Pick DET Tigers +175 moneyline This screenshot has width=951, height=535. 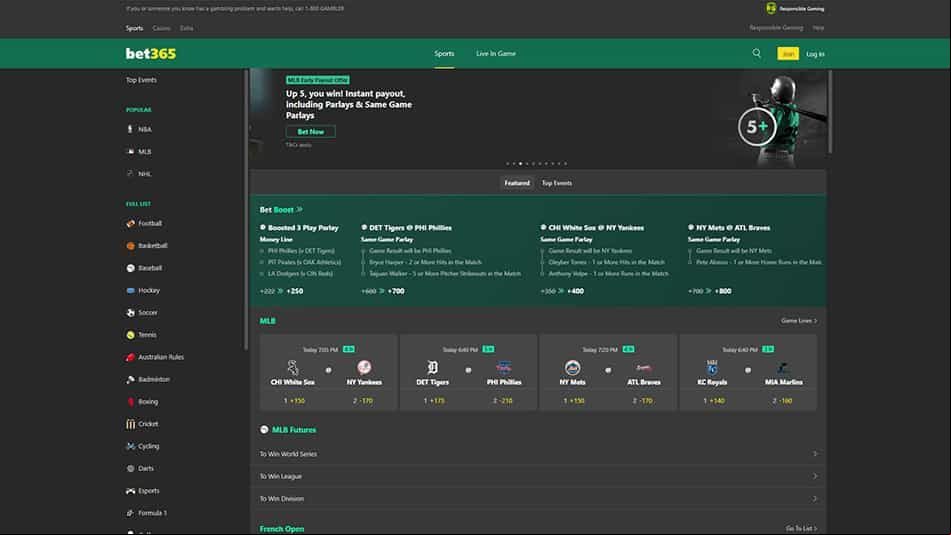tap(434, 401)
